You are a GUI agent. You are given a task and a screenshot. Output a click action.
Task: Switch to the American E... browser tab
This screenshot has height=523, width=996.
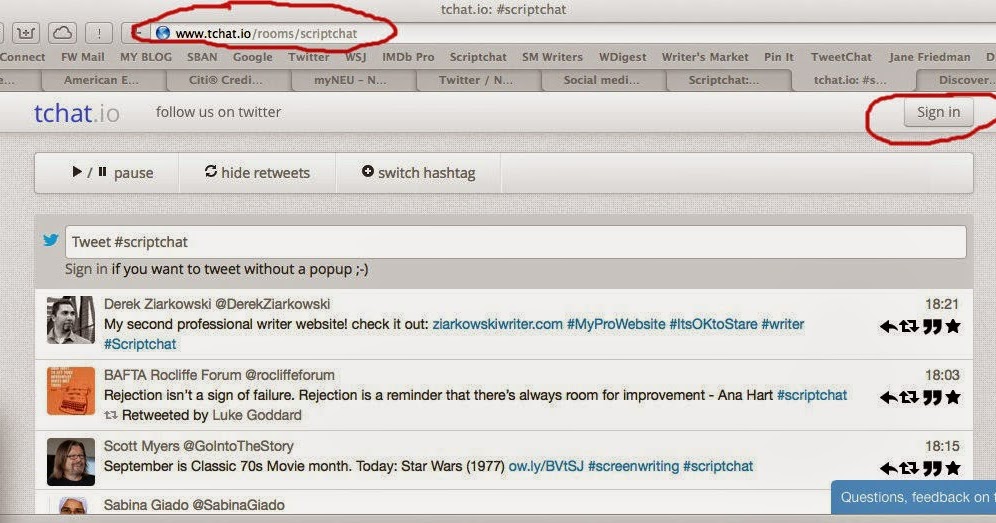pos(104,80)
